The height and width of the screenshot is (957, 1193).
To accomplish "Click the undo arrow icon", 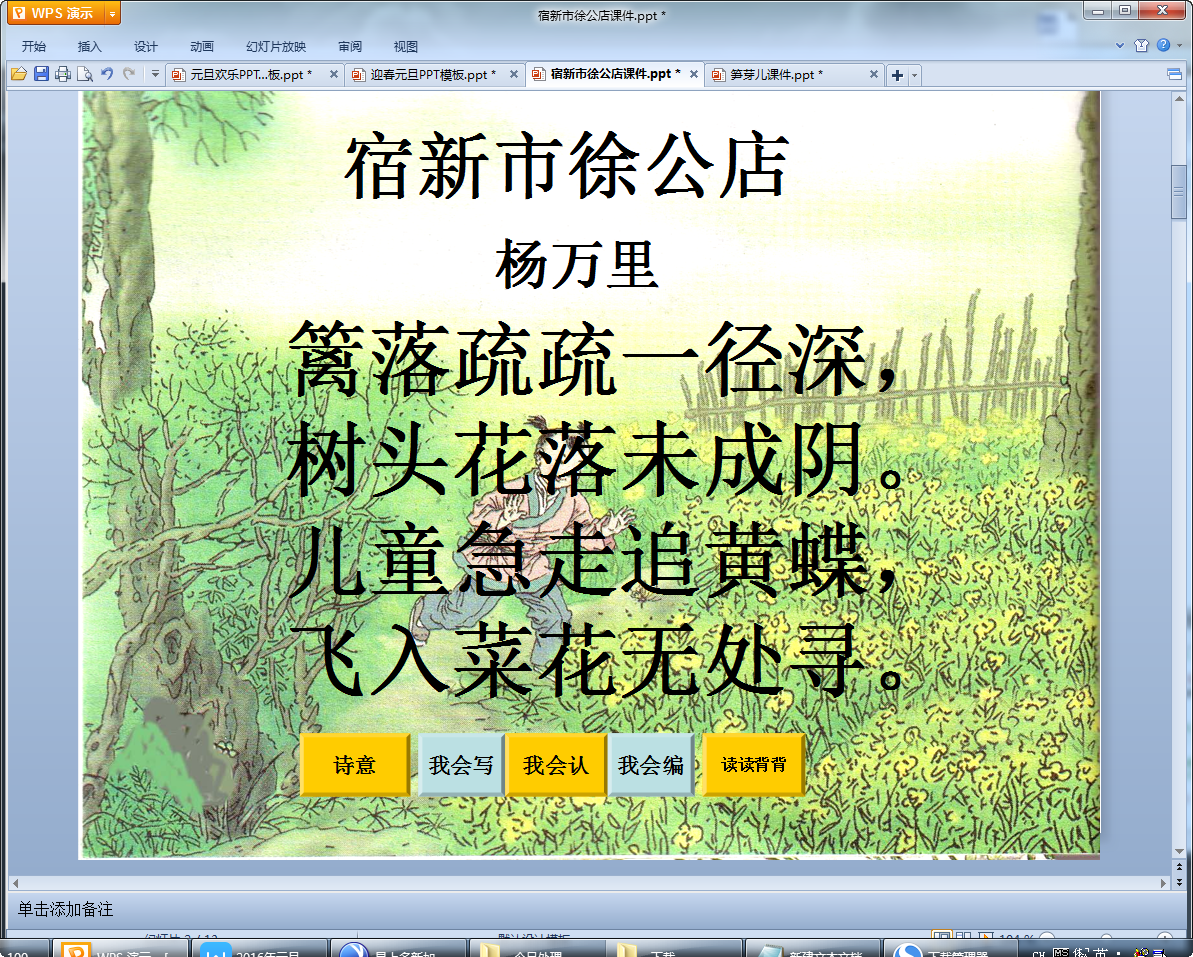I will coord(107,74).
